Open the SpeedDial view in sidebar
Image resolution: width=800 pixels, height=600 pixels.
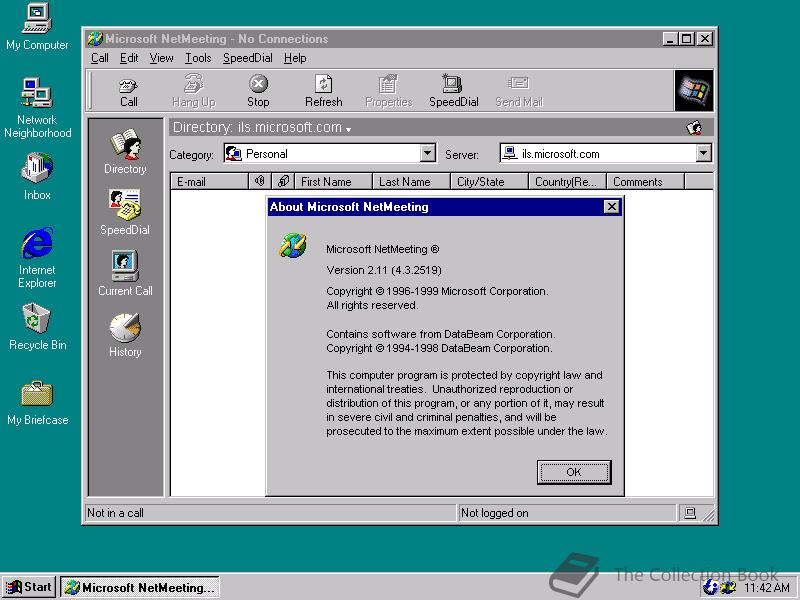(x=125, y=213)
